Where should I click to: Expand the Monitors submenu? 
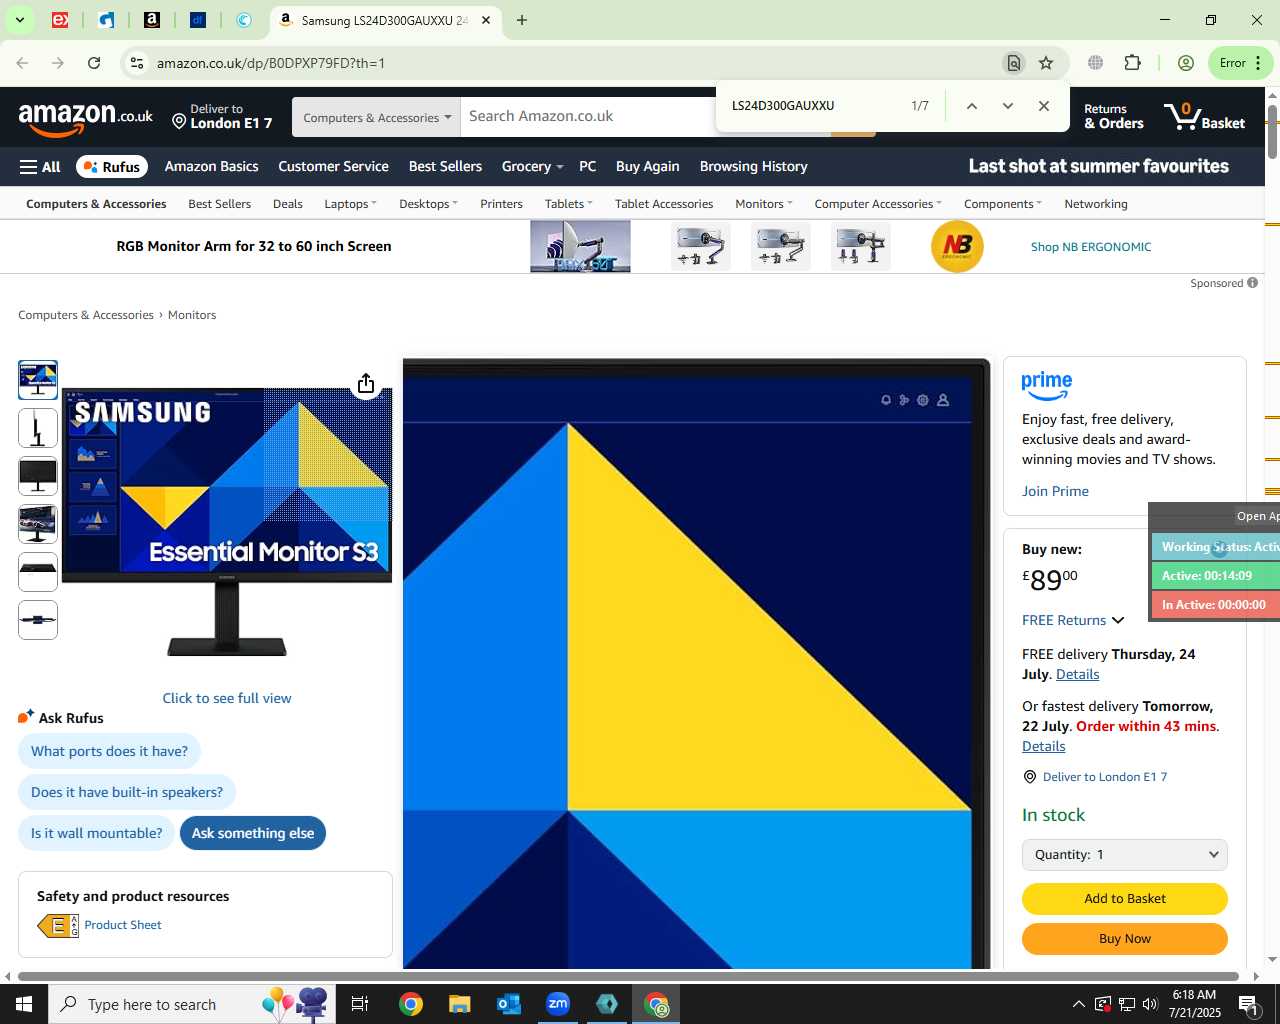point(763,204)
